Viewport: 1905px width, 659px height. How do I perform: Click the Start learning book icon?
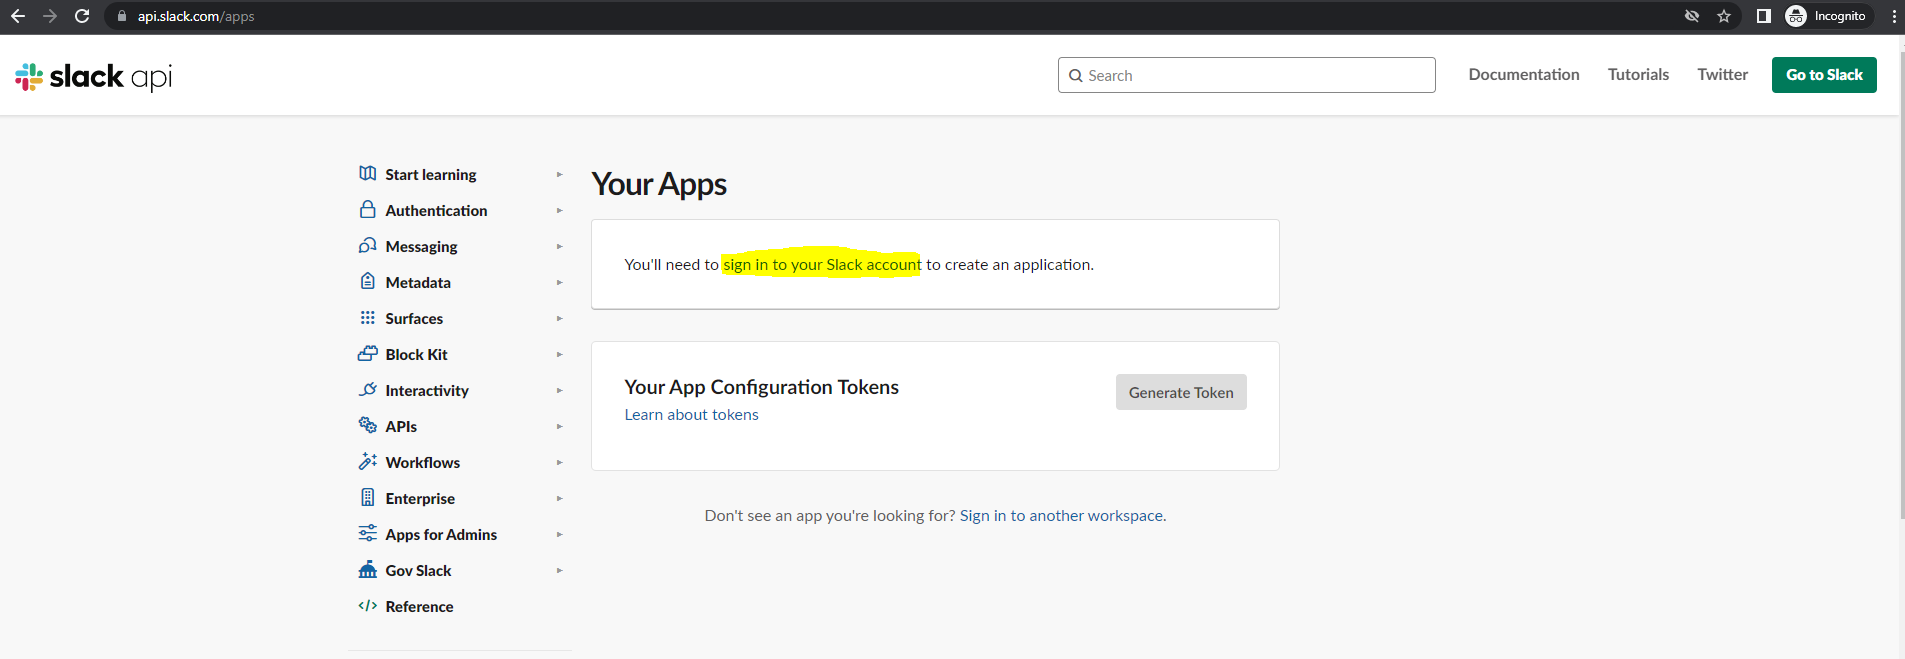[x=368, y=174]
